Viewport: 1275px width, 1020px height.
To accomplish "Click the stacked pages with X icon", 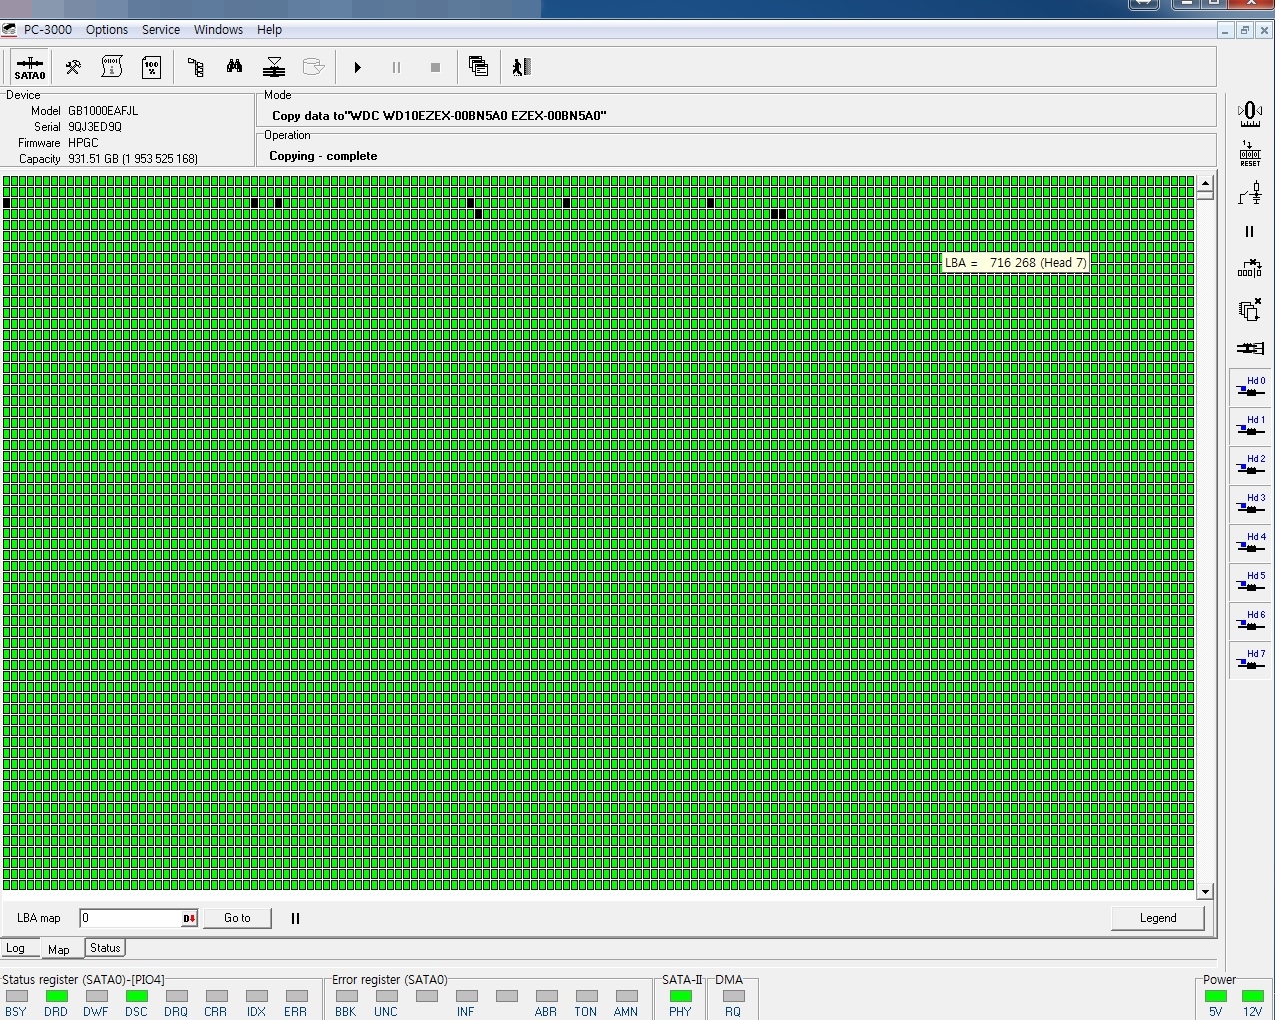I will [1250, 309].
